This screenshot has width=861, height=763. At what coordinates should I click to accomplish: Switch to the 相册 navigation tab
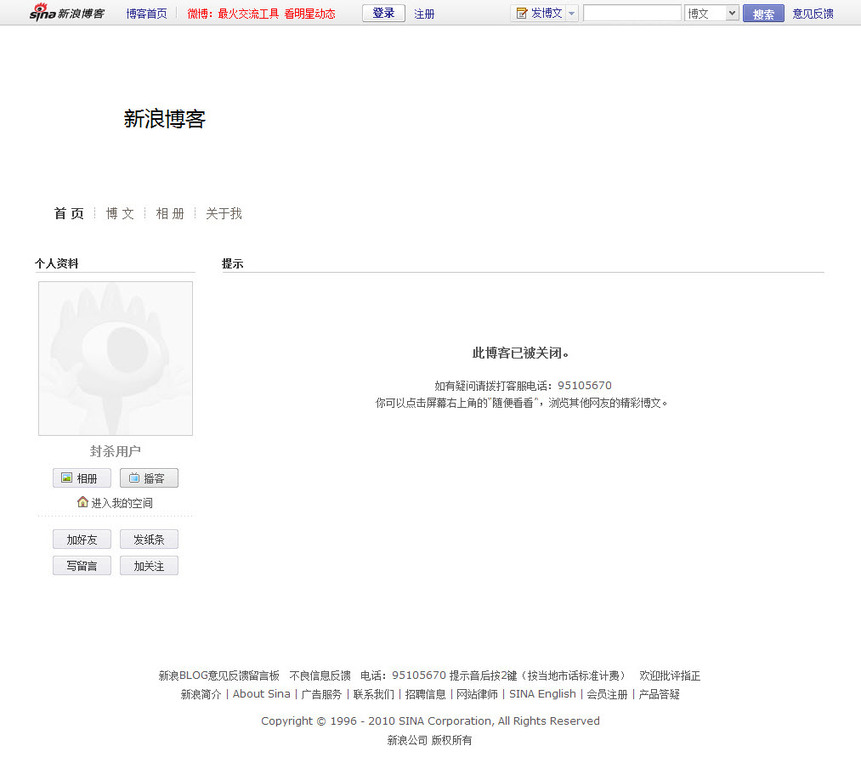[x=170, y=213]
